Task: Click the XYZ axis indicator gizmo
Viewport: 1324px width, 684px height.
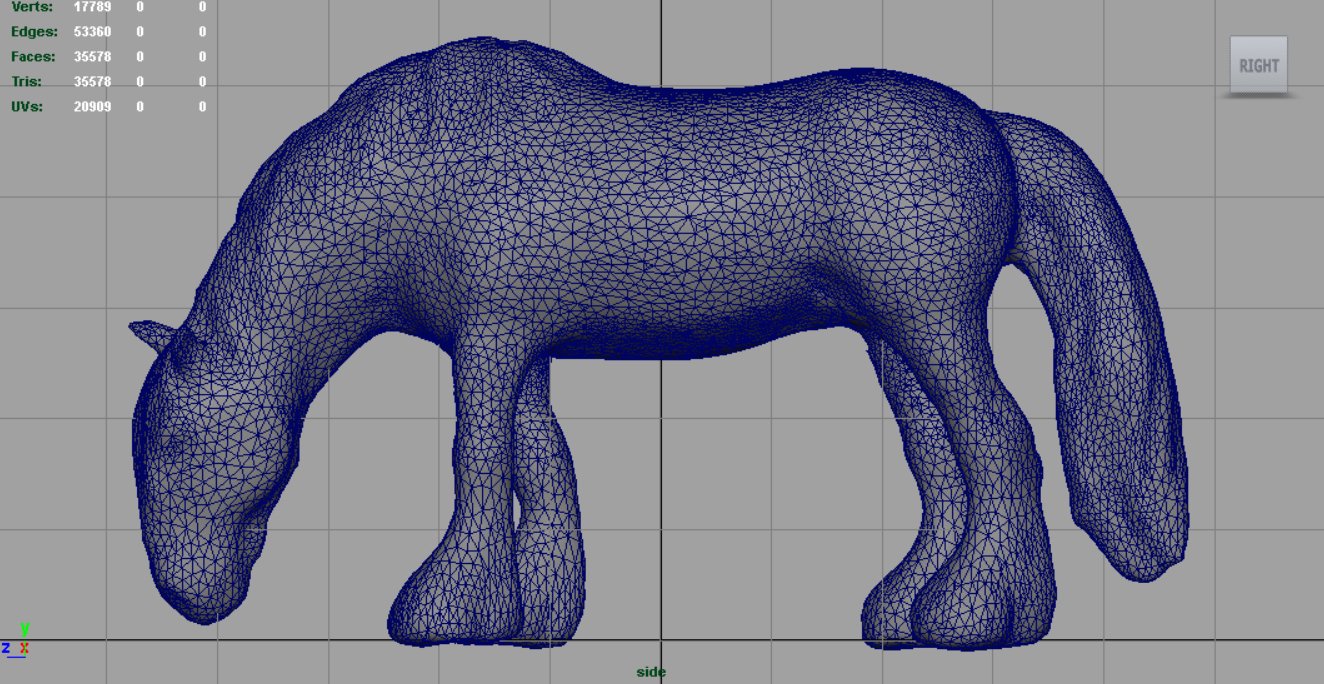Action: tap(16, 640)
